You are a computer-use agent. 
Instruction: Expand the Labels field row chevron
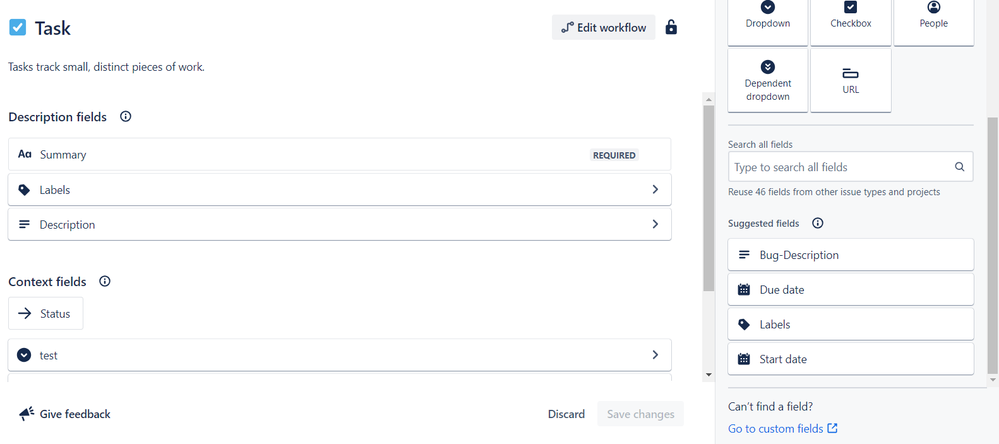pyautogui.click(x=655, y=189)
